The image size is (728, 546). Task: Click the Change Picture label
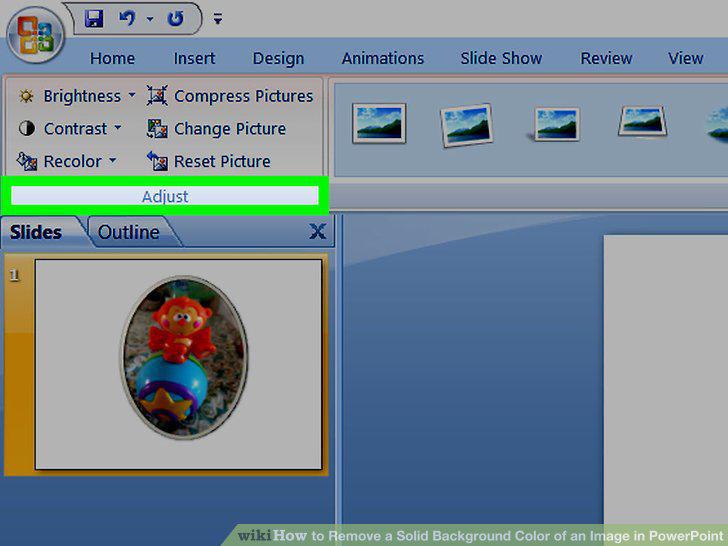(230, 129)
